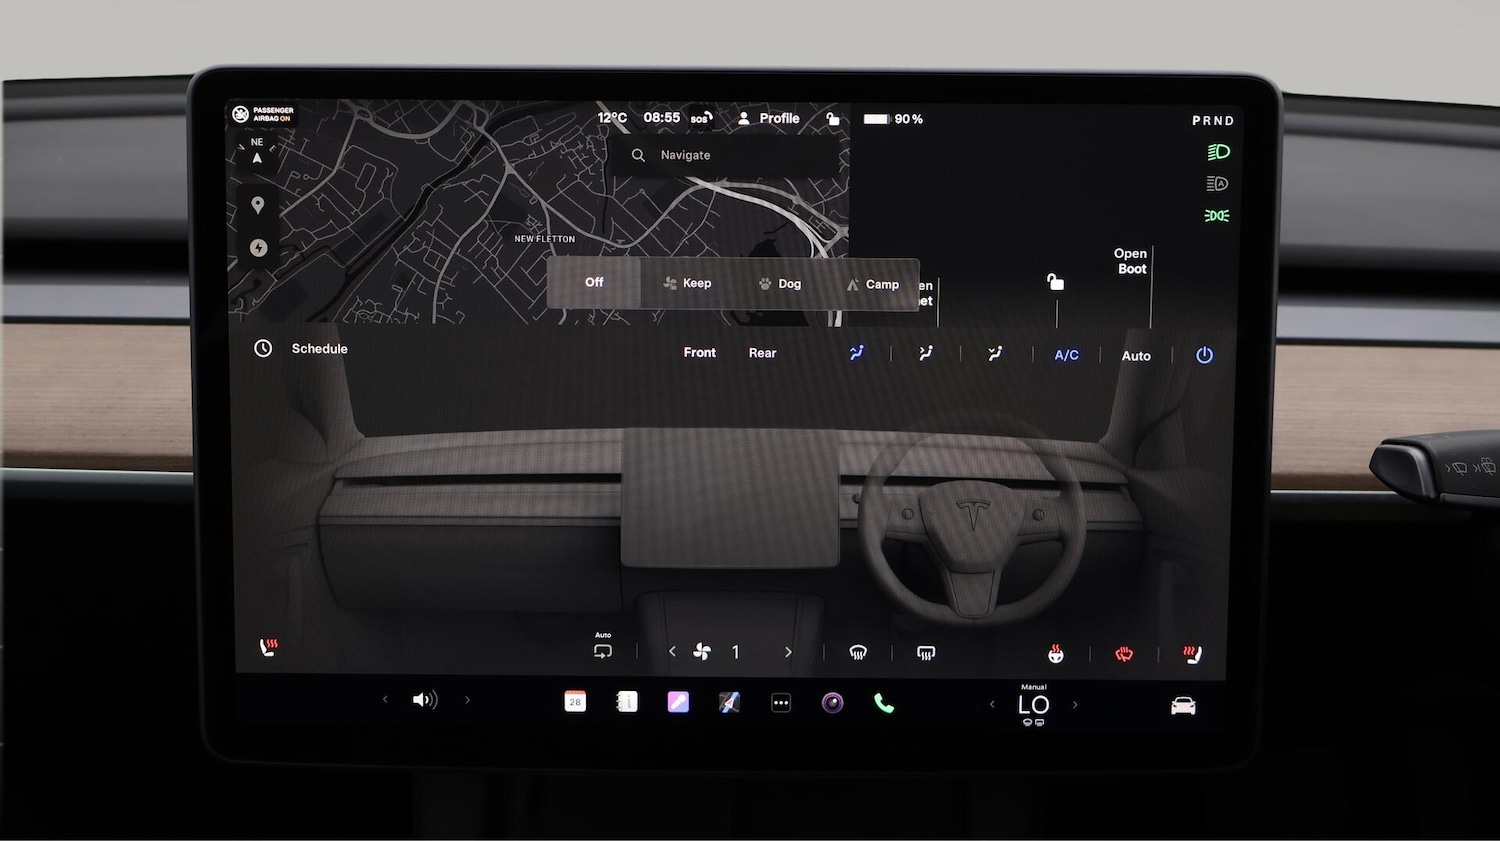The image size is (1500, 841).
Task: Toggle the A/C on or off
Action: tap(1066, 355)
